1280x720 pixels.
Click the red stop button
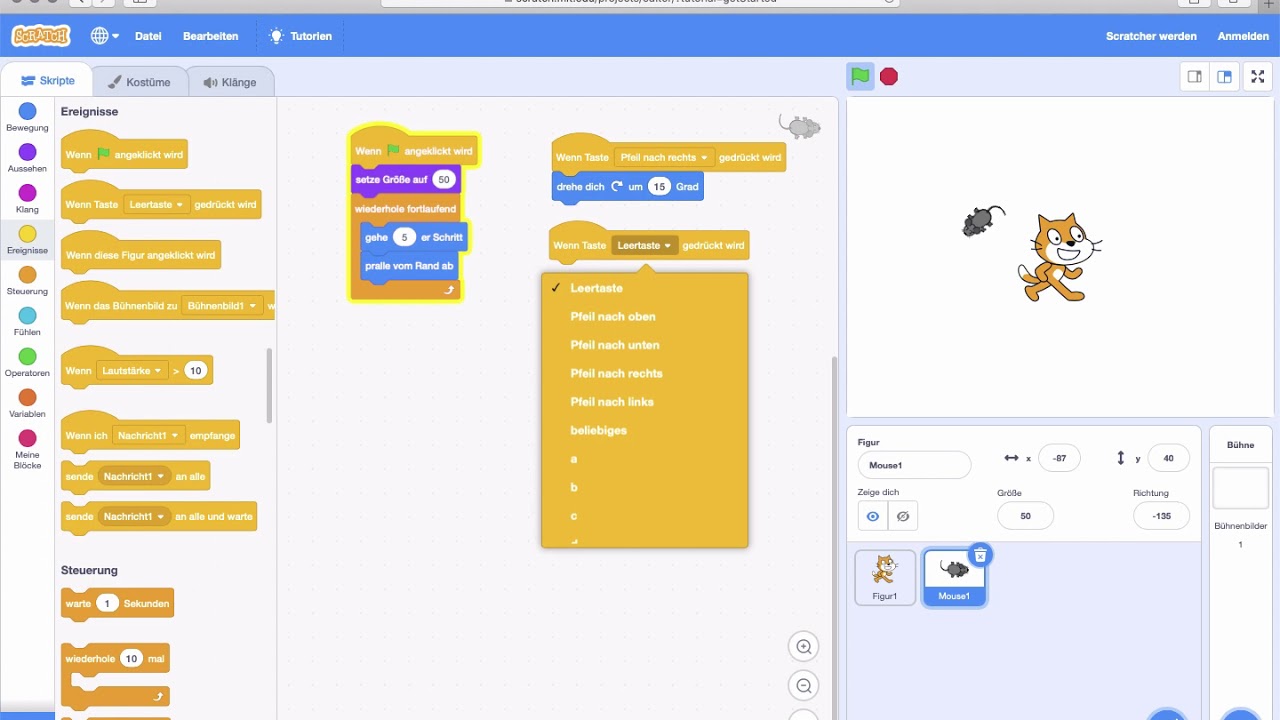[x=889, y=76]
